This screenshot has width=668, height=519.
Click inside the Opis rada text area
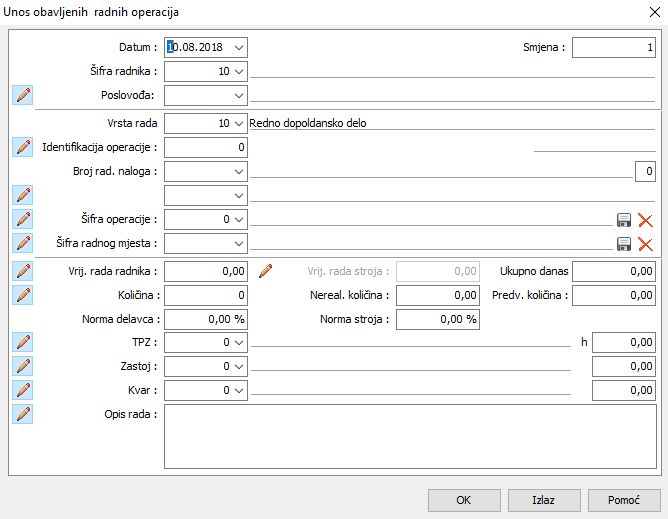(408, 436)
